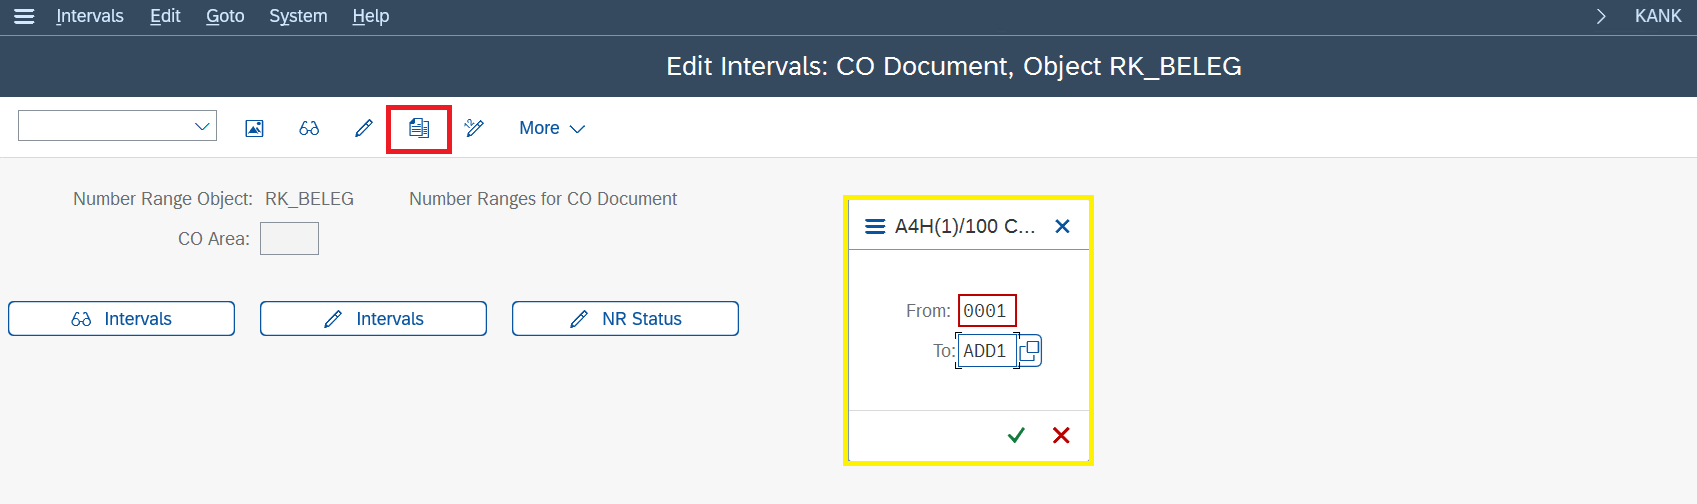The image size is (1697, 504).
Task: Click the NR Status button
Action: click(625, 319)
